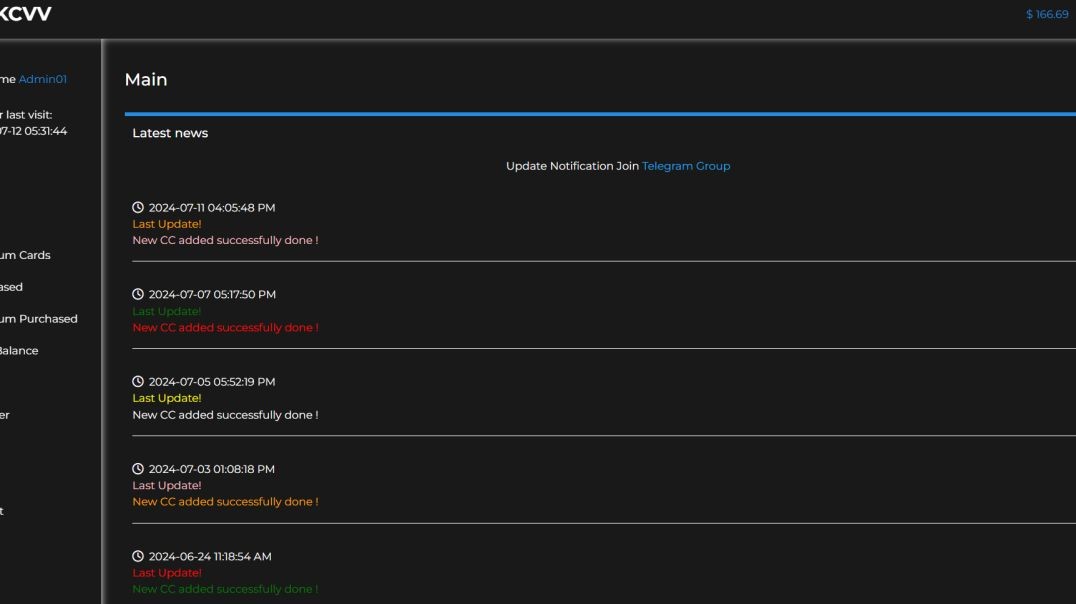The height and width of the screenshot is (604, 1076).
Task: Open the sidebar item ending in 'ased'
Action: click(x=11, y=287)
